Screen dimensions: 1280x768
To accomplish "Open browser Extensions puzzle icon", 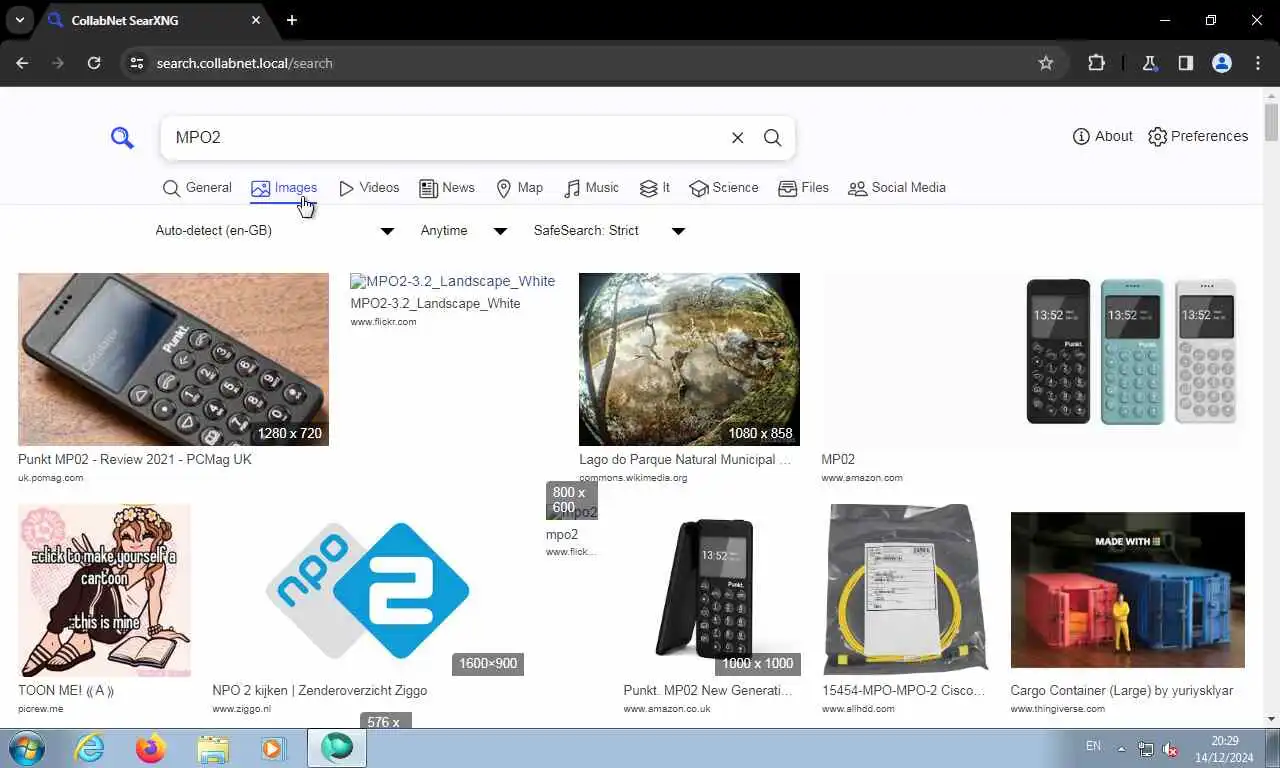I will tap(1096, 63).
